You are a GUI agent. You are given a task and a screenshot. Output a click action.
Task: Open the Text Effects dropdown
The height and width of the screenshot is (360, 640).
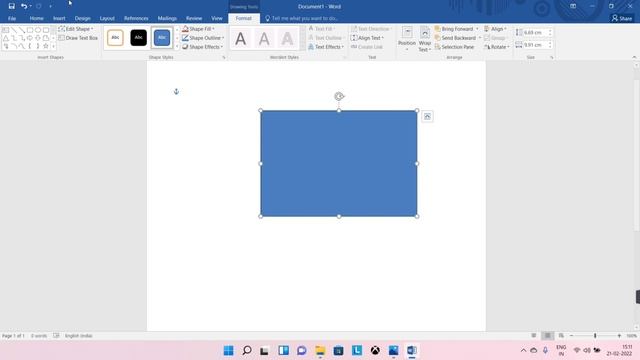click(x=326, y=47)
